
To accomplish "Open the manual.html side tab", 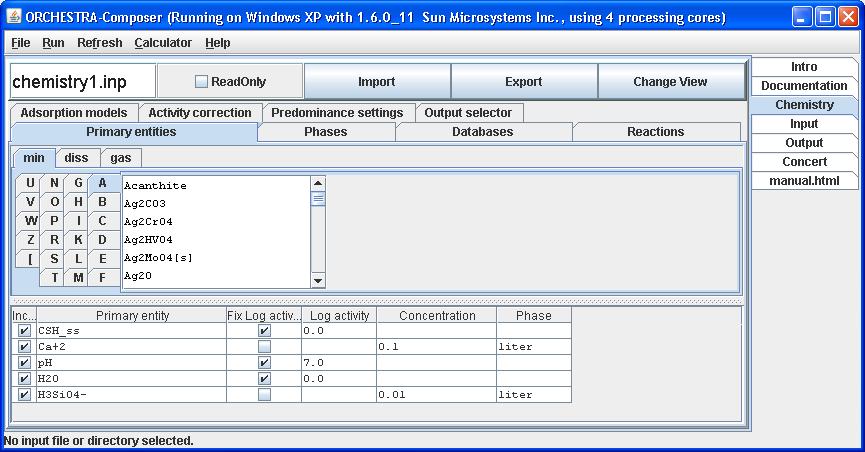I will [804, 180].
